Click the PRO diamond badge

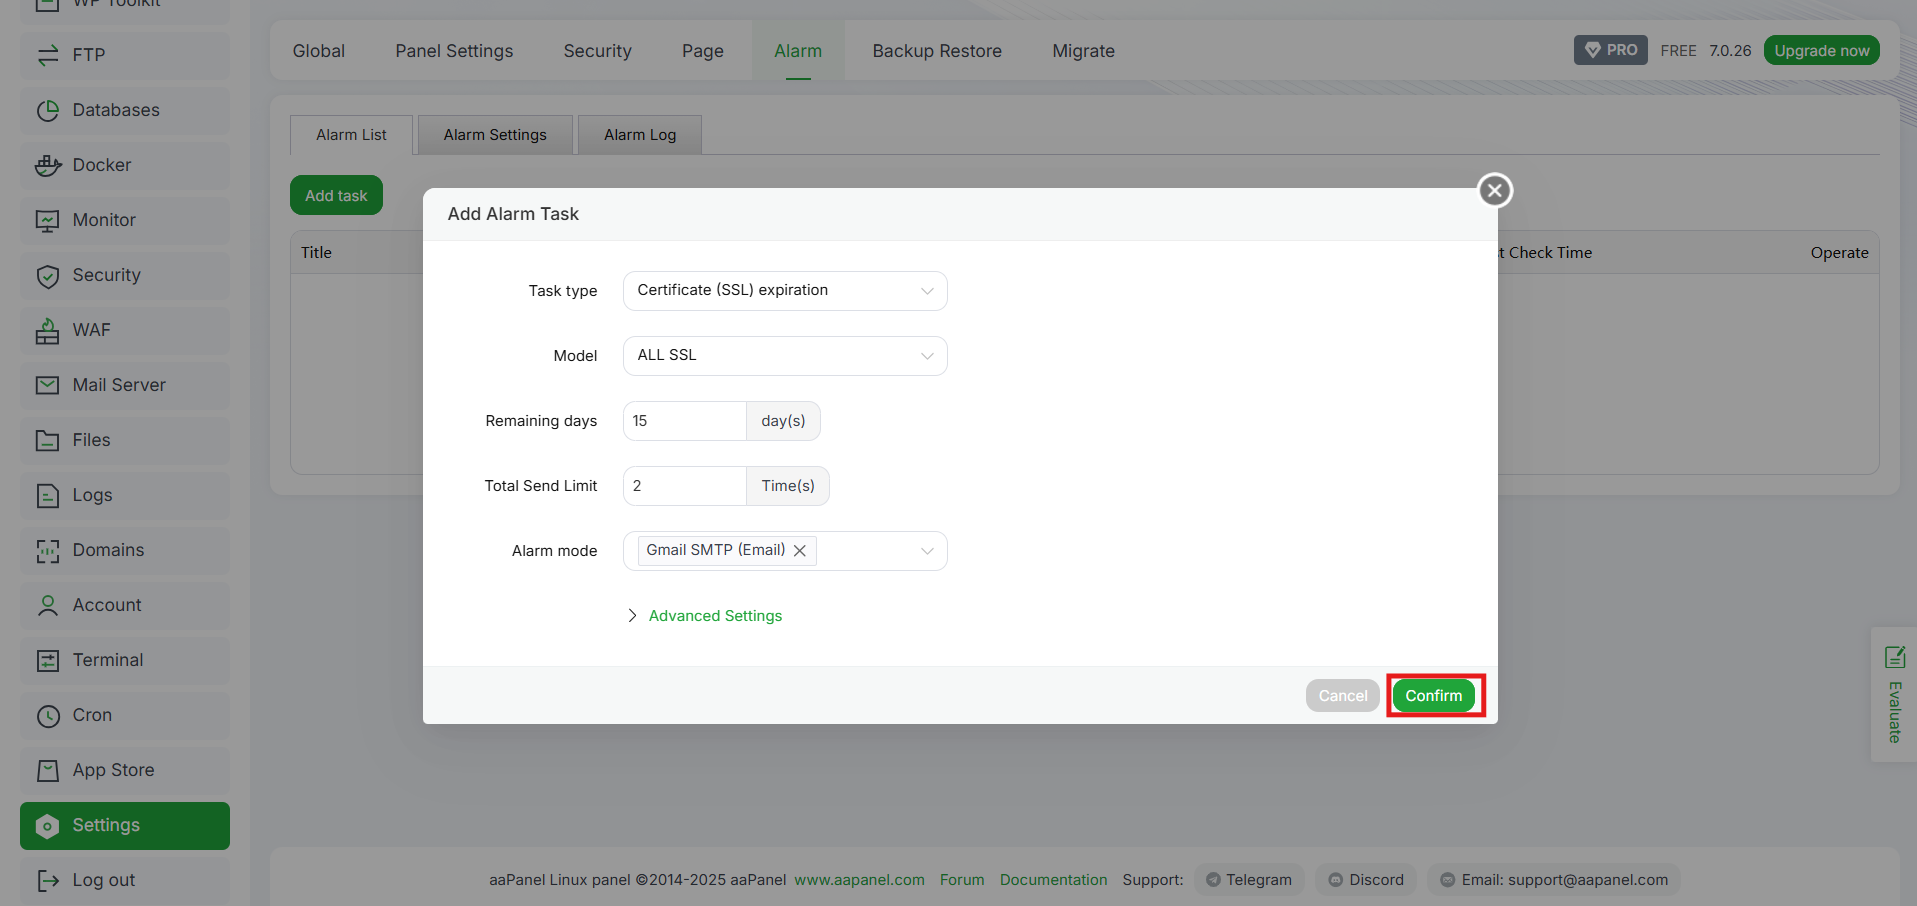[1610, 50]
